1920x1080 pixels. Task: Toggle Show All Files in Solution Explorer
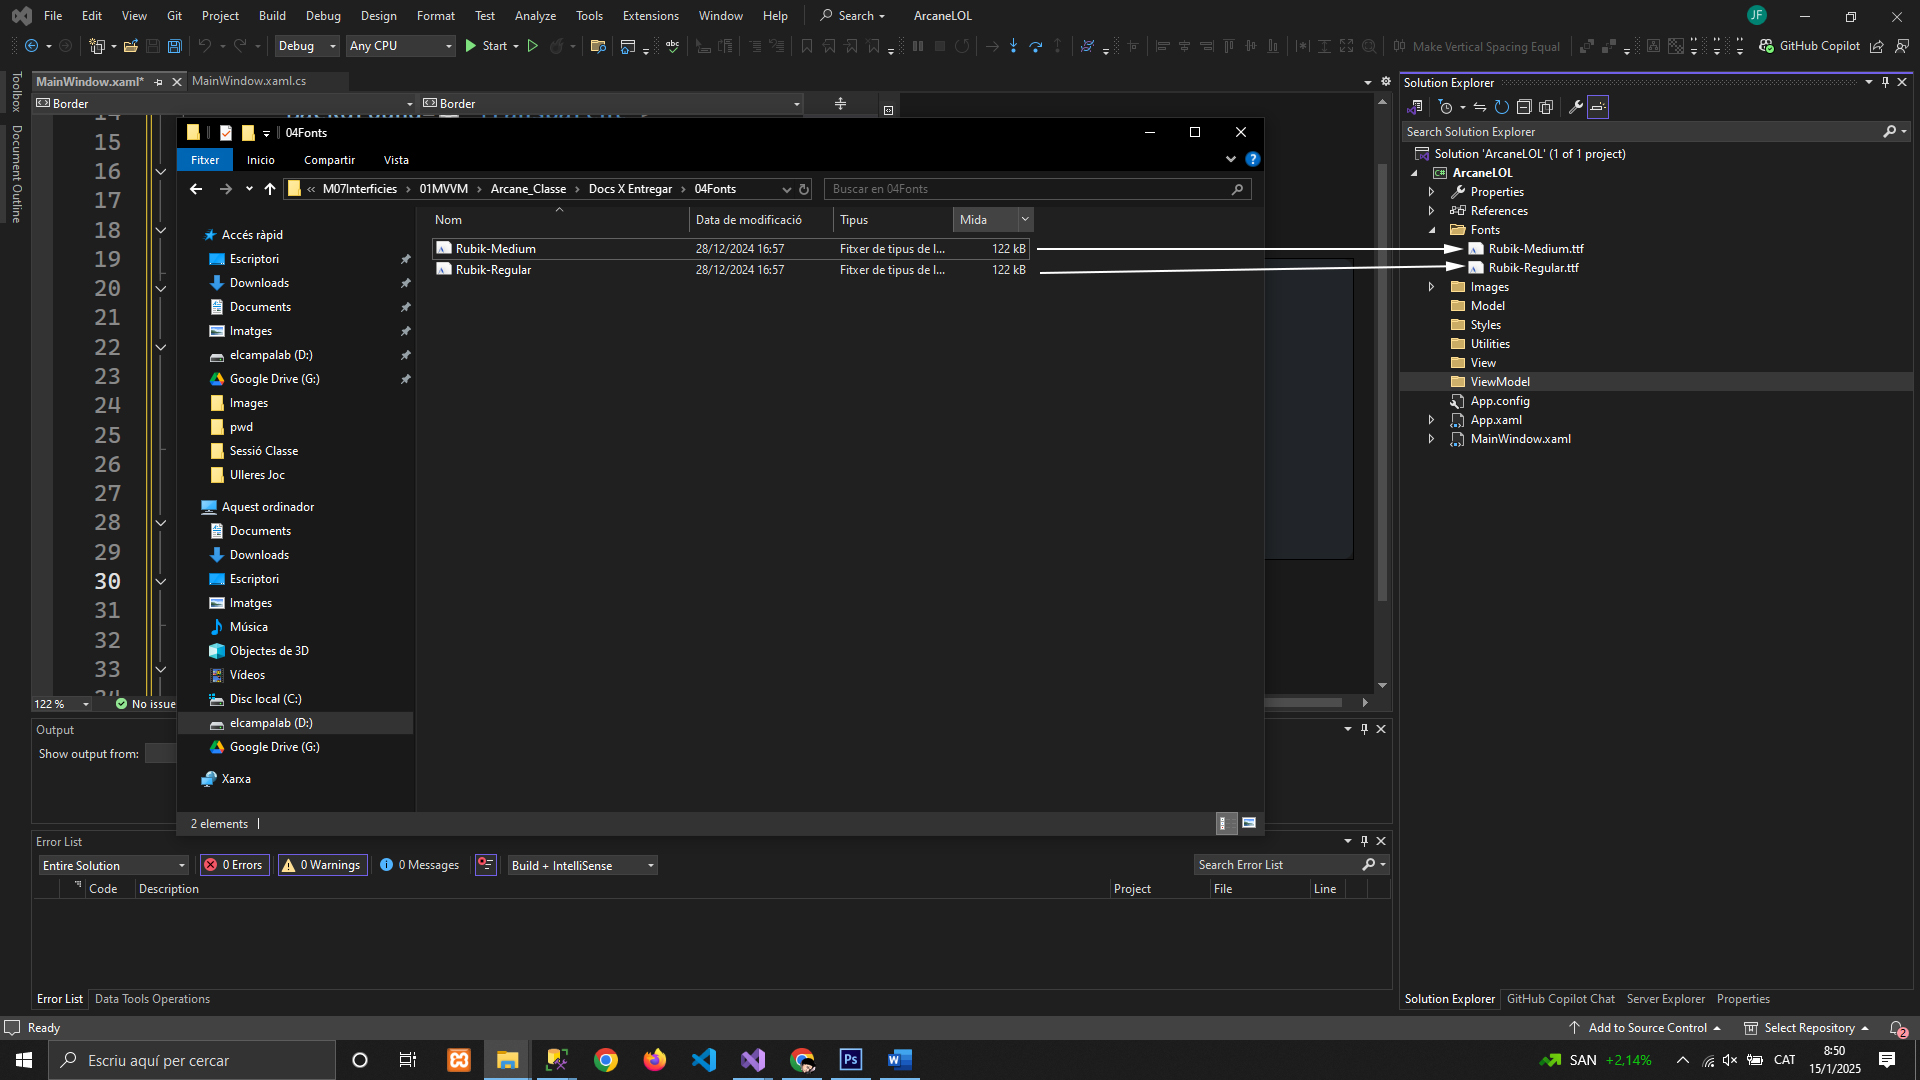[1546, 107]
